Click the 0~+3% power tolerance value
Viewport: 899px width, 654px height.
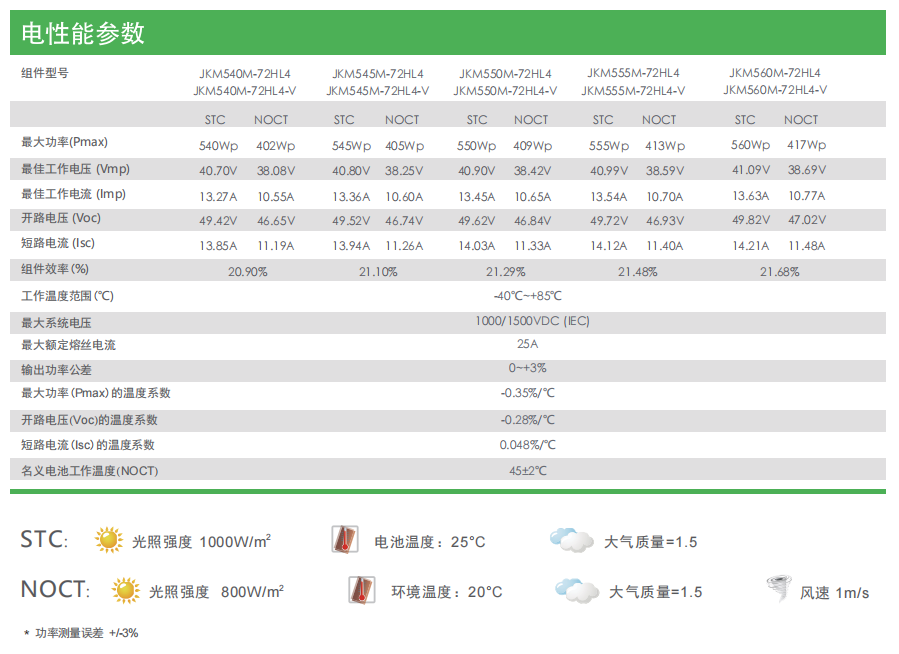pos(527,368)
